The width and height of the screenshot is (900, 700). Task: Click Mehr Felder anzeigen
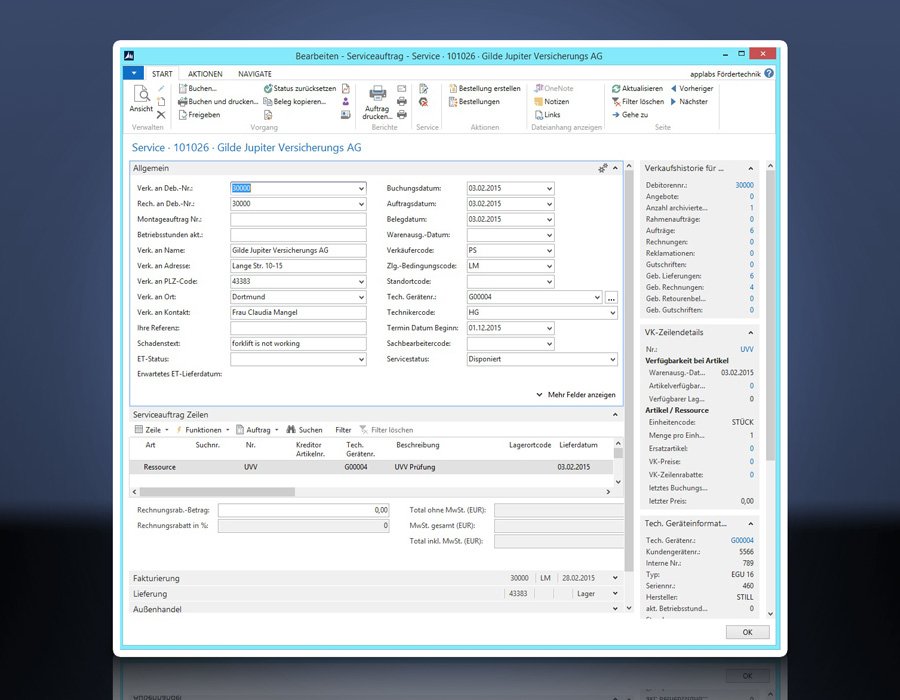click(x=576, y=395)
